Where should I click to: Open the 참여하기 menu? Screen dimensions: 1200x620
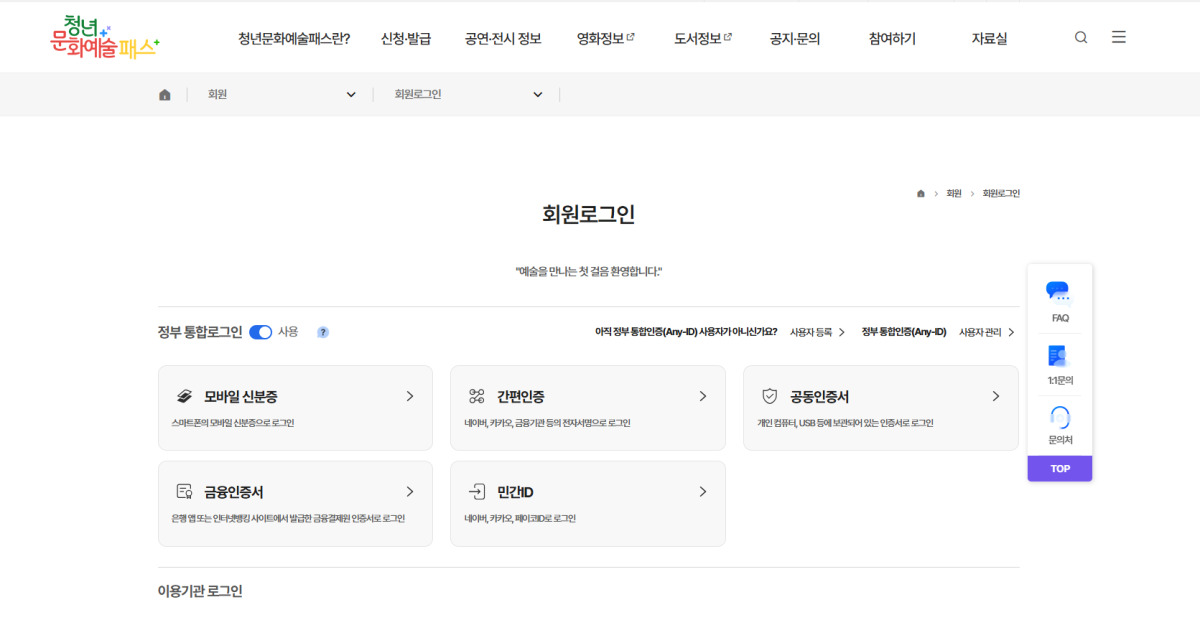click(x=892, y=39)
